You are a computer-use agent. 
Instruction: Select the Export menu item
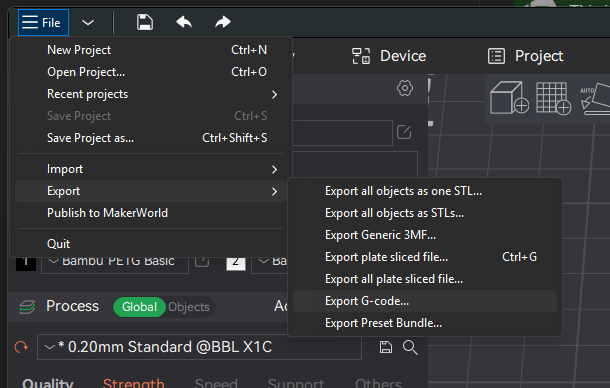(151, 191)
